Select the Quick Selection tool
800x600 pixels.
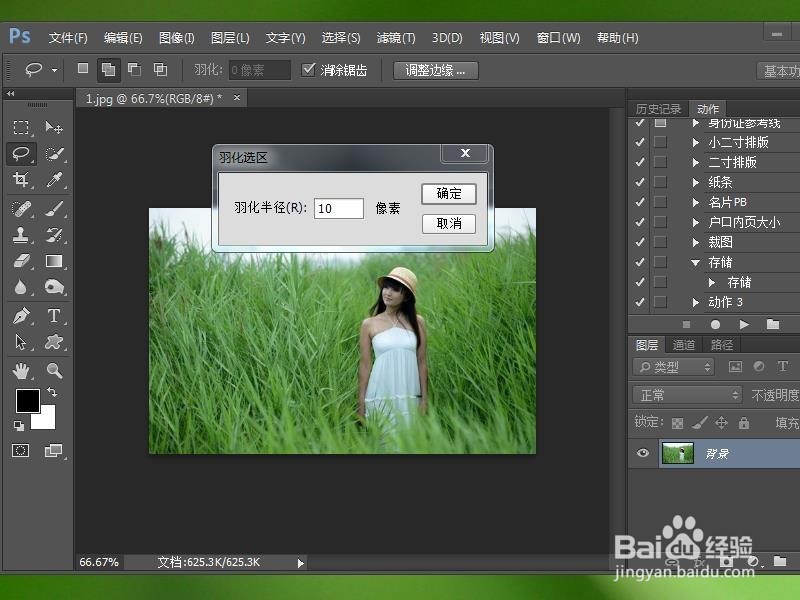pyautogui.click(x=54, y=153)
